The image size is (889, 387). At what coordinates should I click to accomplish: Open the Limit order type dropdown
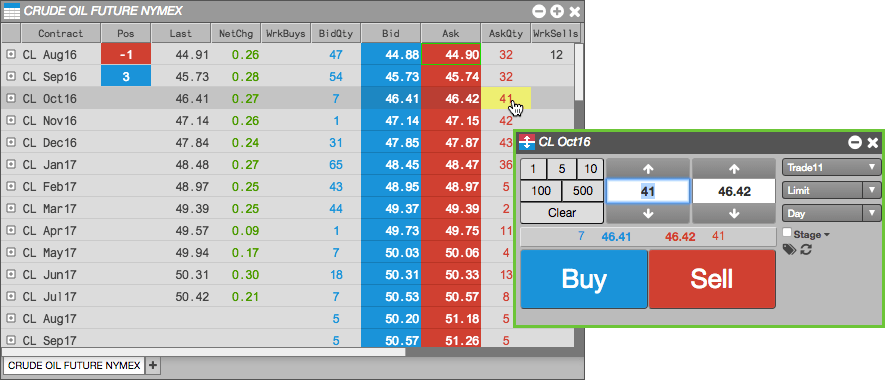[x=831, y=190]
